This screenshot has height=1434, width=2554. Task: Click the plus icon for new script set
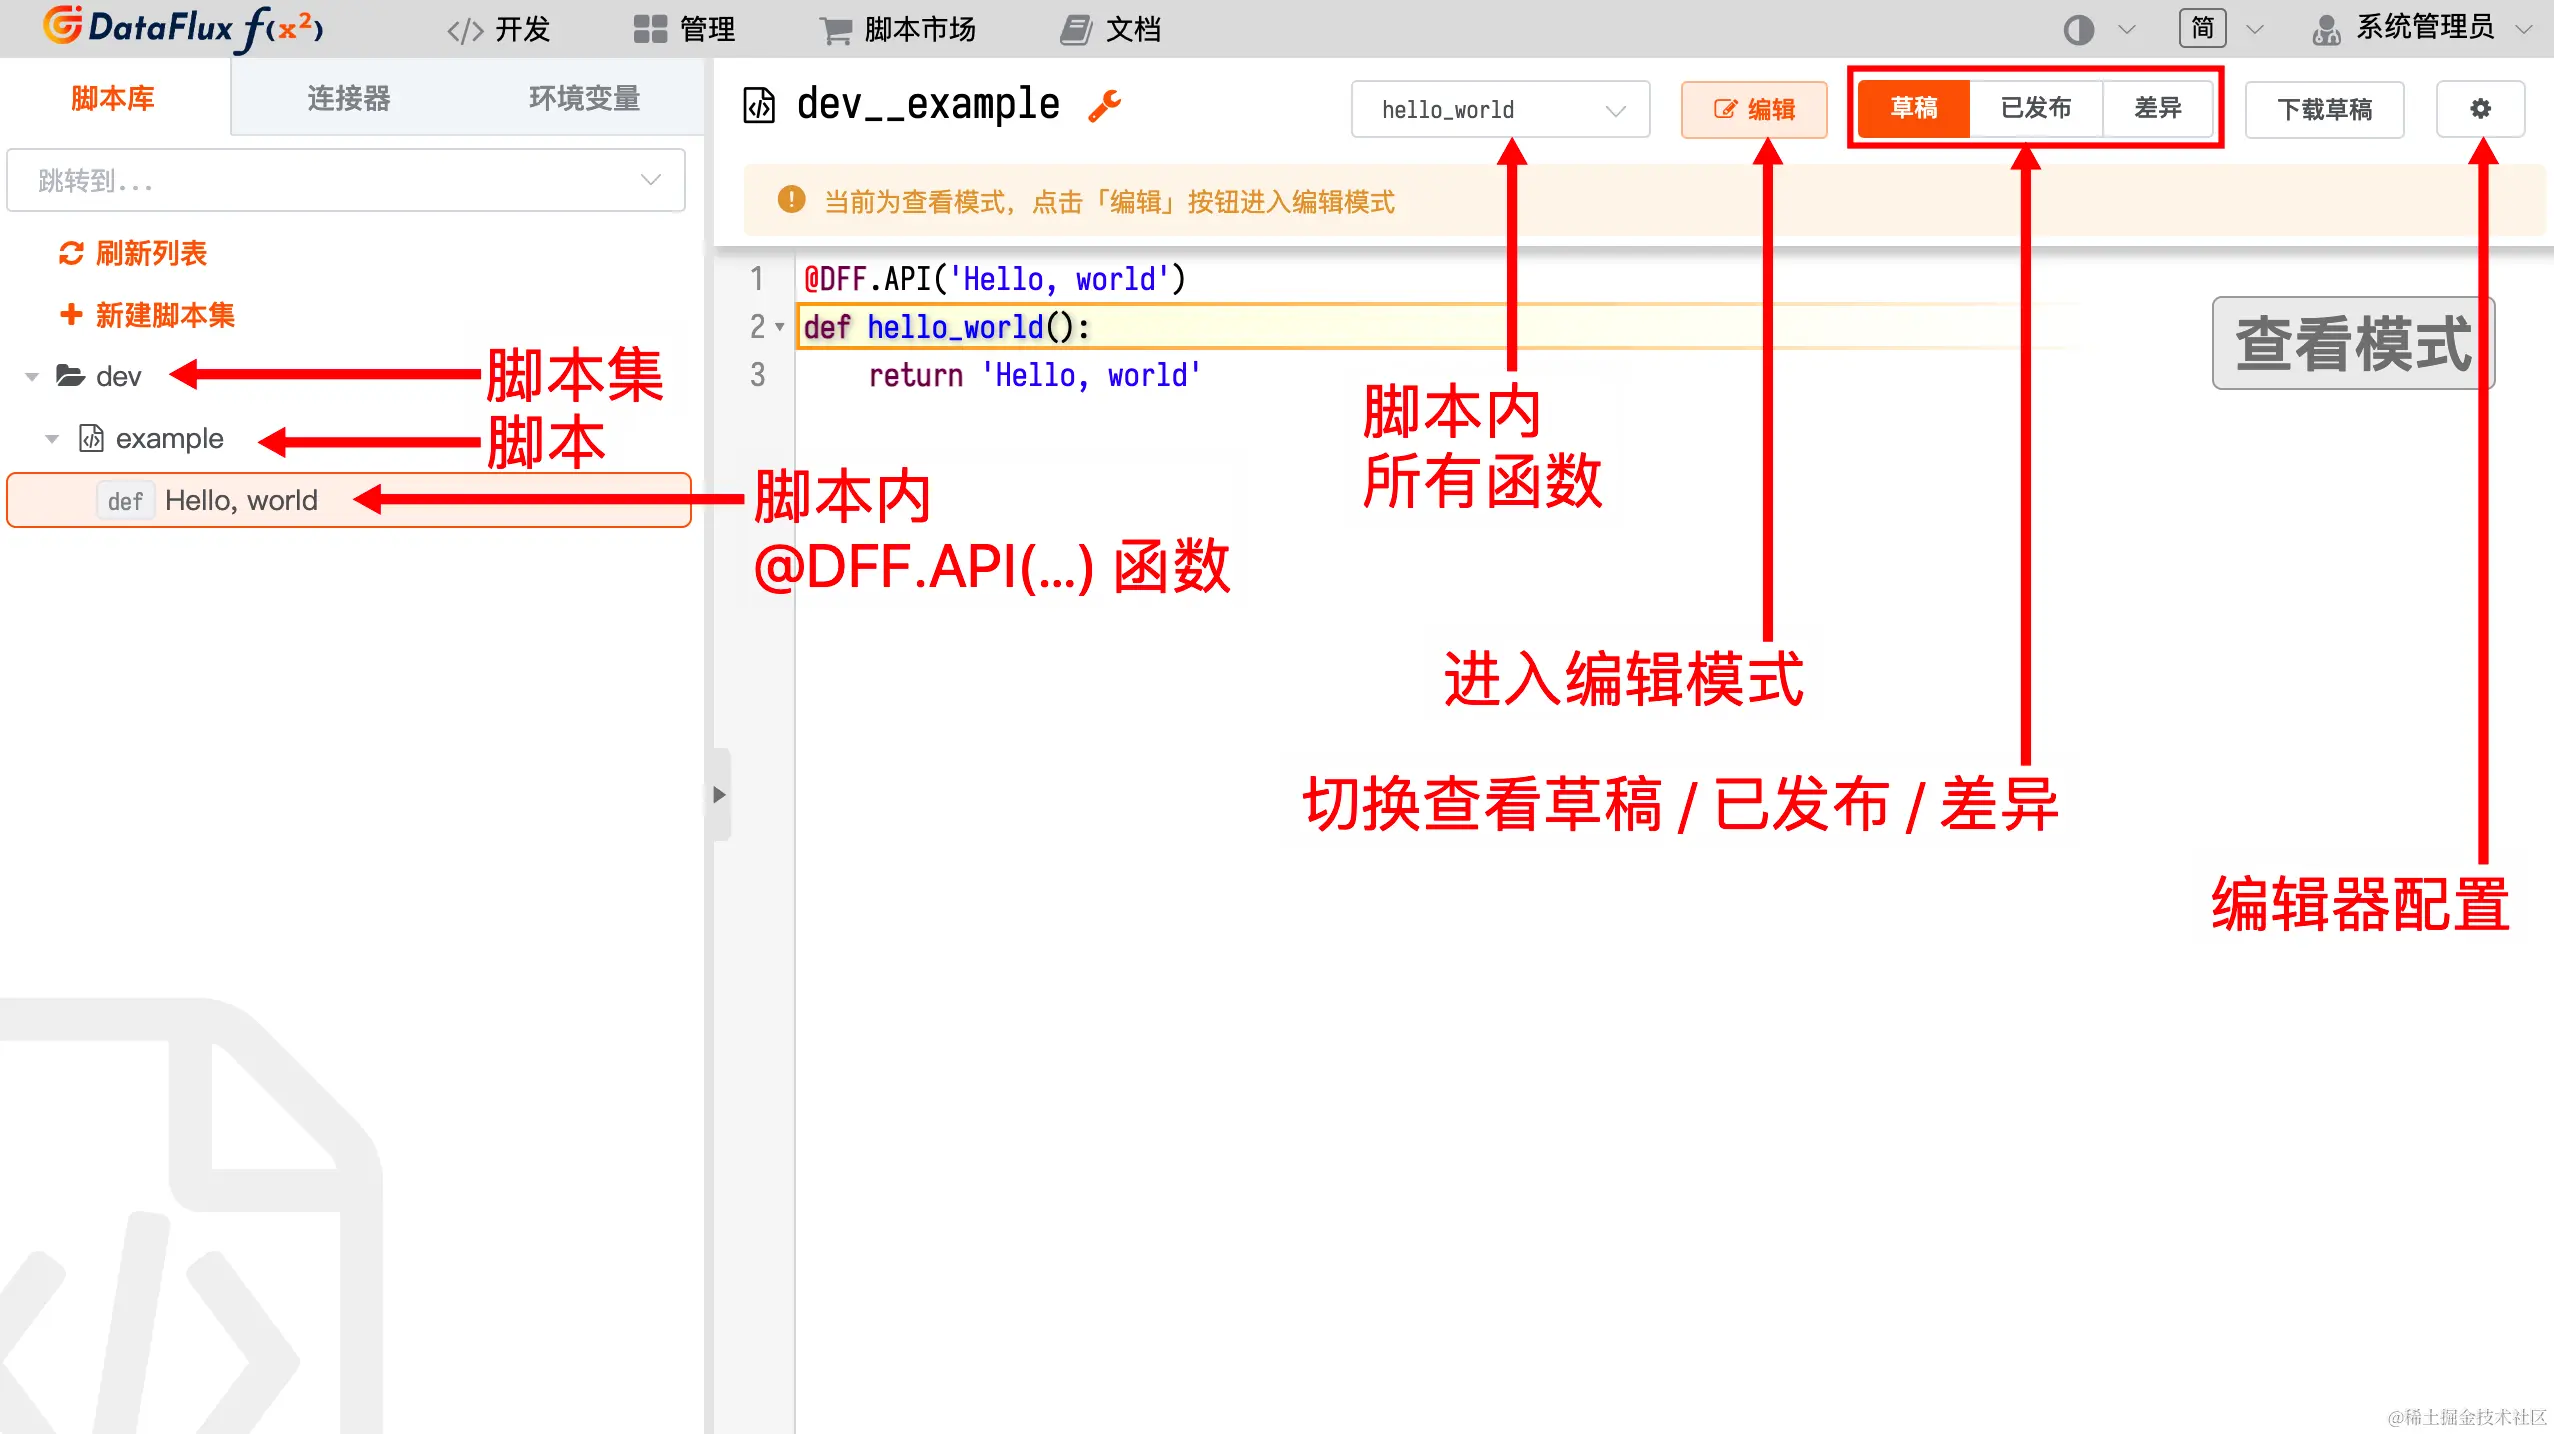71,315
